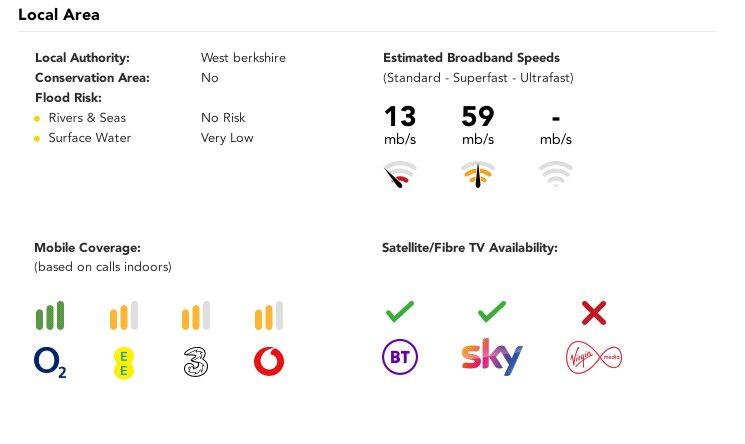Click the EE network logo
This screenshot has height=444, width=745.
click(123, 361)
